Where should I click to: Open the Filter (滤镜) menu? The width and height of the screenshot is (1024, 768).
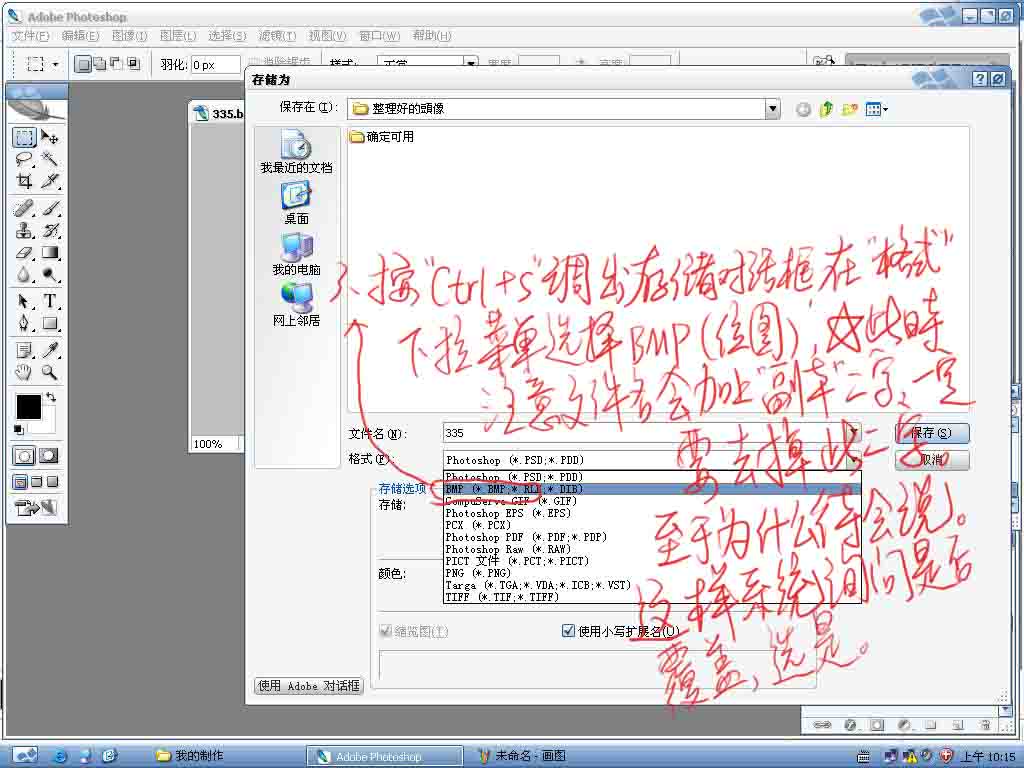coord(277,36)
